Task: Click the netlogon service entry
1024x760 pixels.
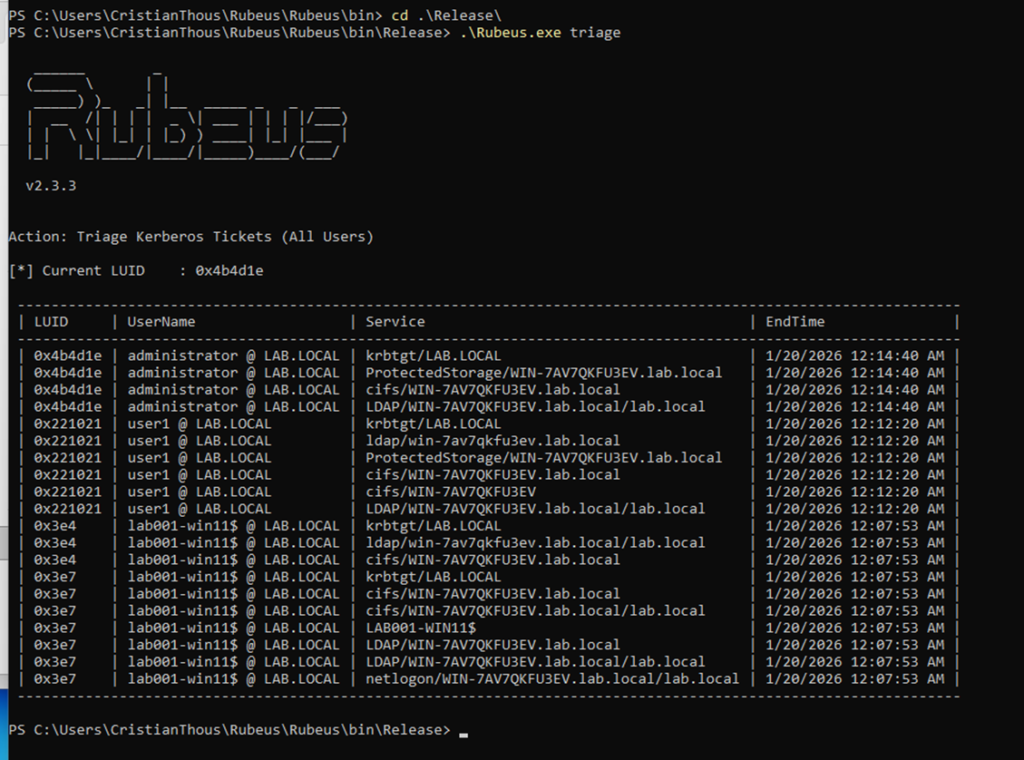Action: [552, 679]
